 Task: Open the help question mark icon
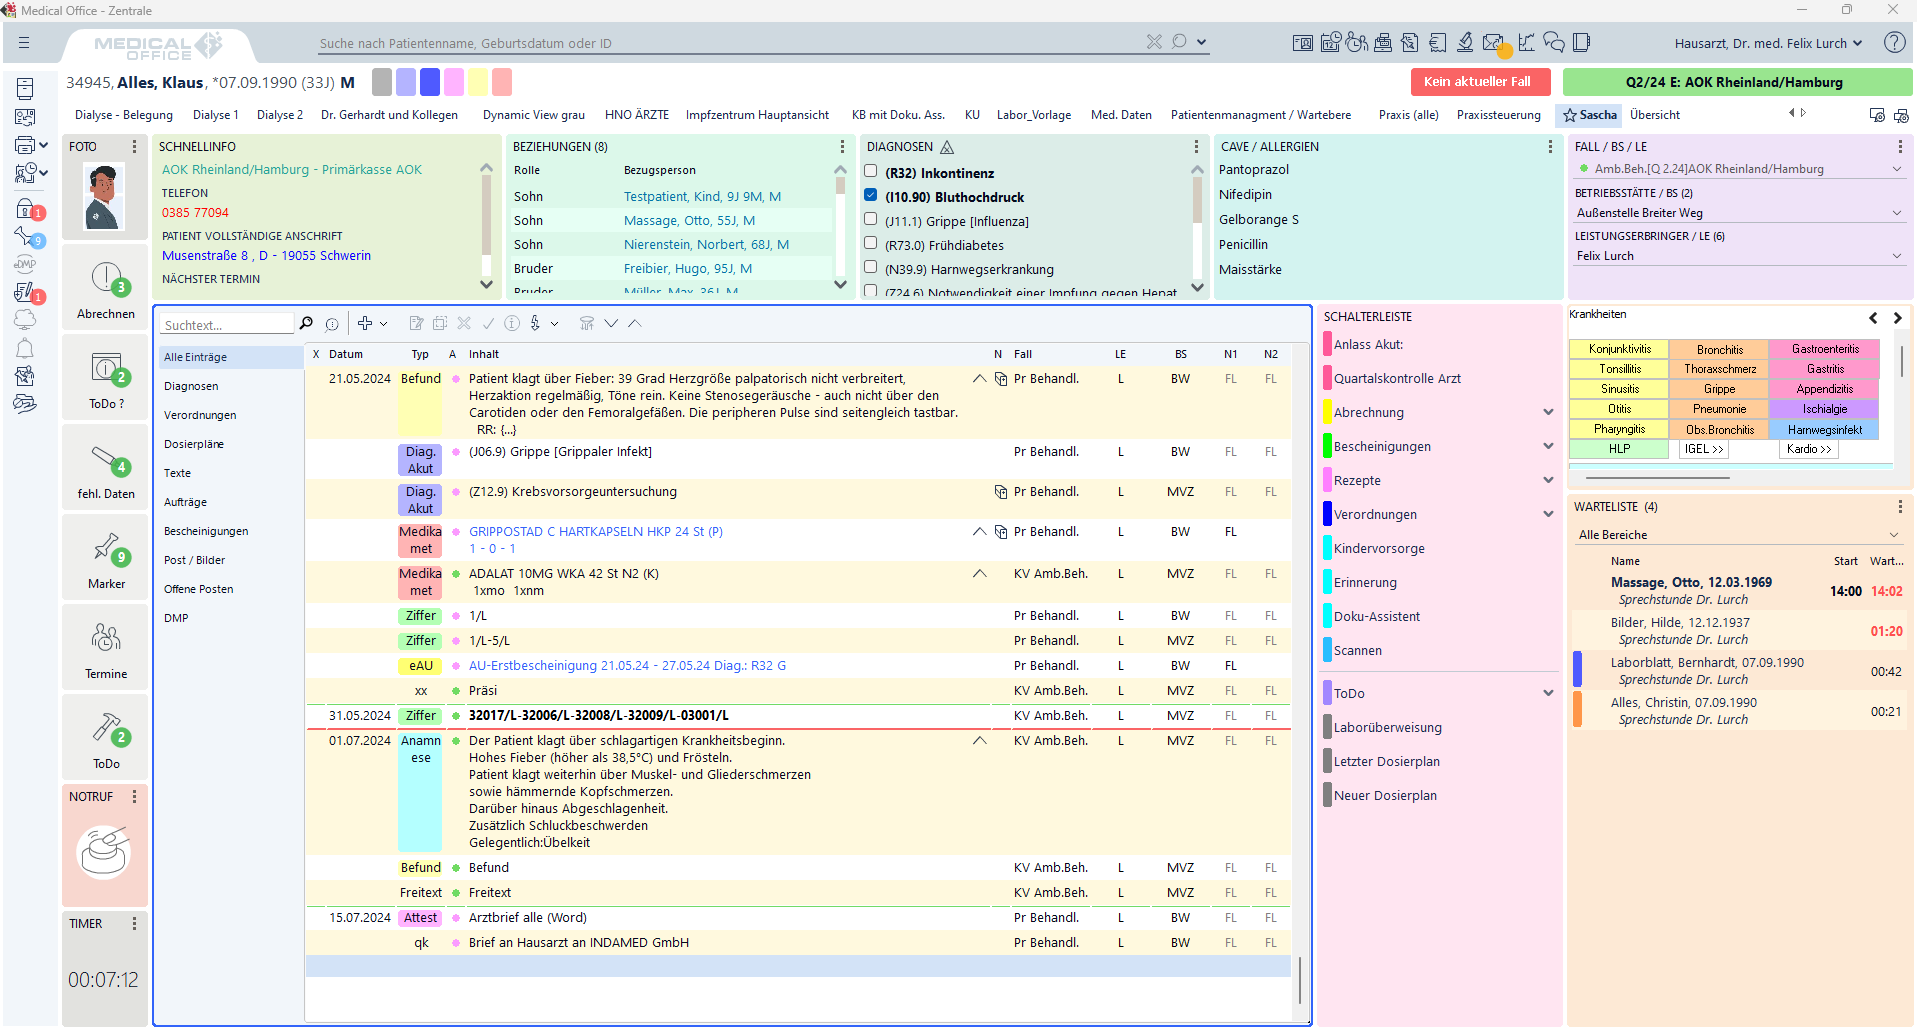1893,43
